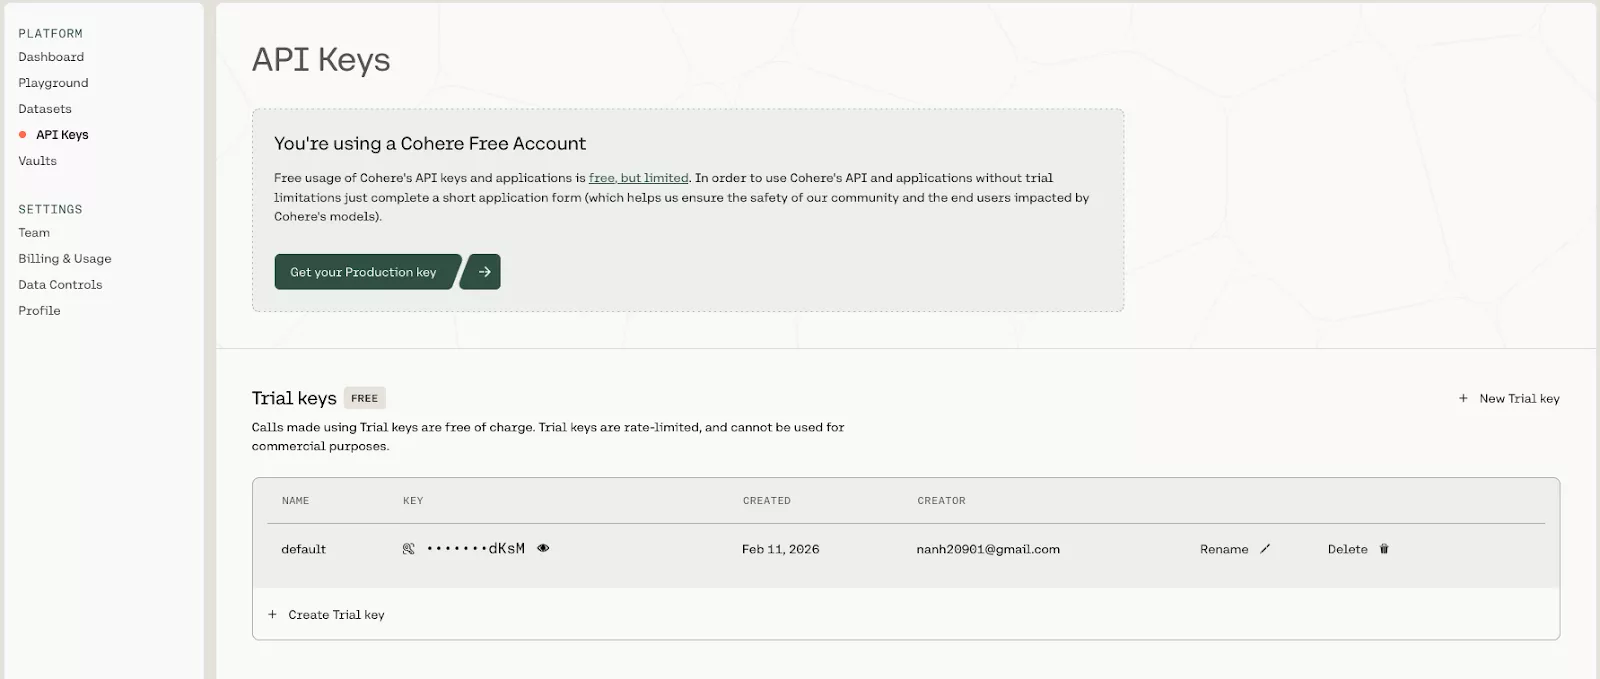Click the SETTINGS section label
Screen dimensions: 1600x679
50,209
